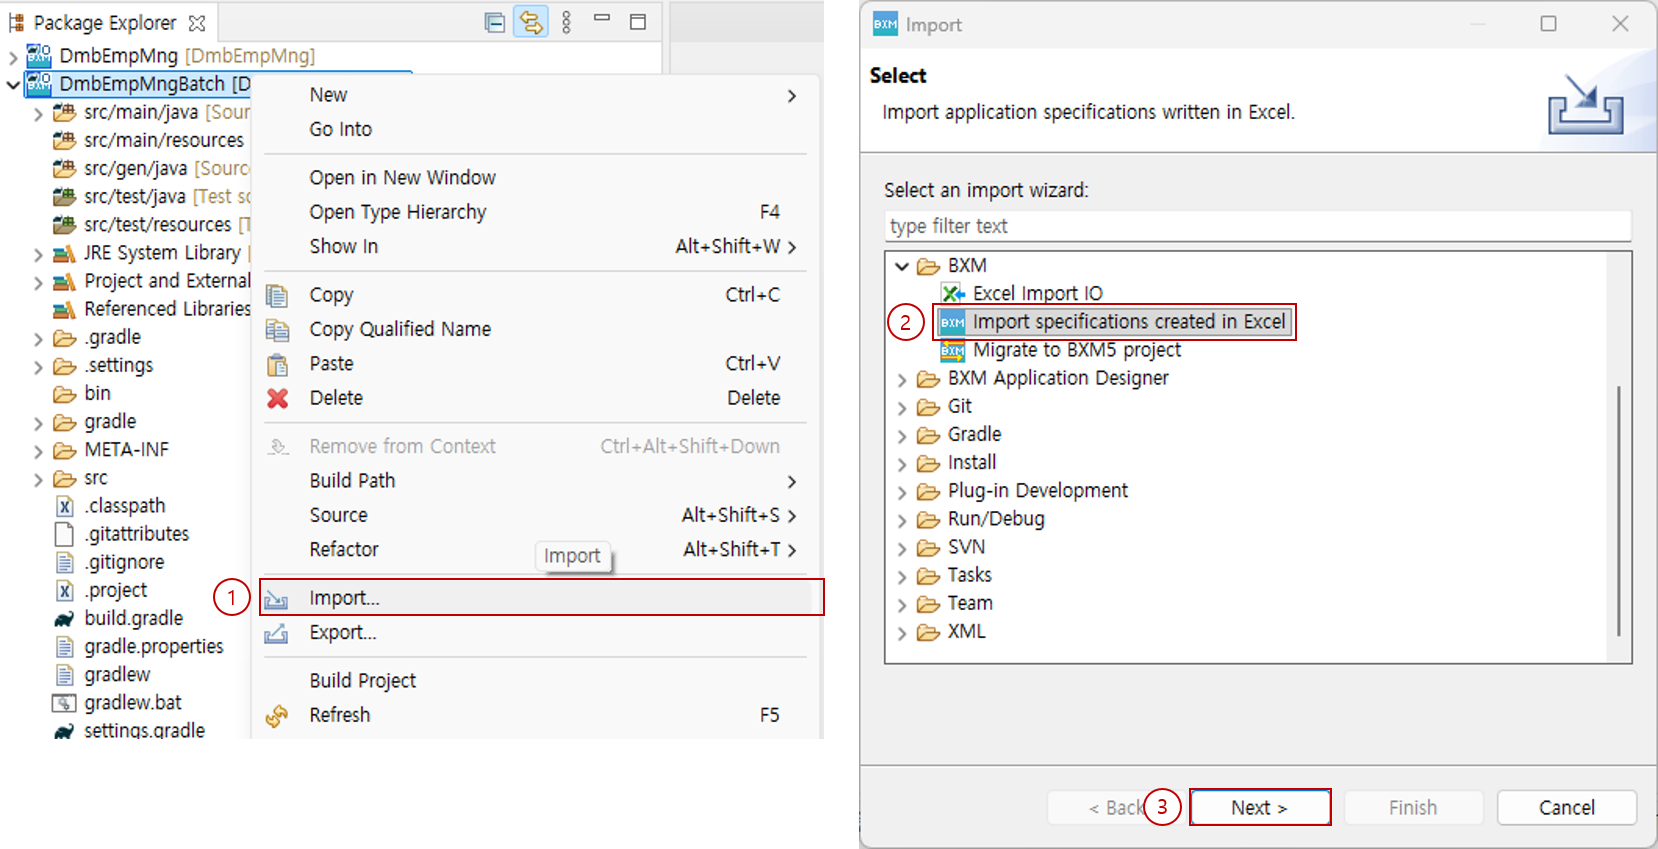This screenshot has width=1658, height=849.
Task: Open the Build Path submenu
Action: click(535, 481)
